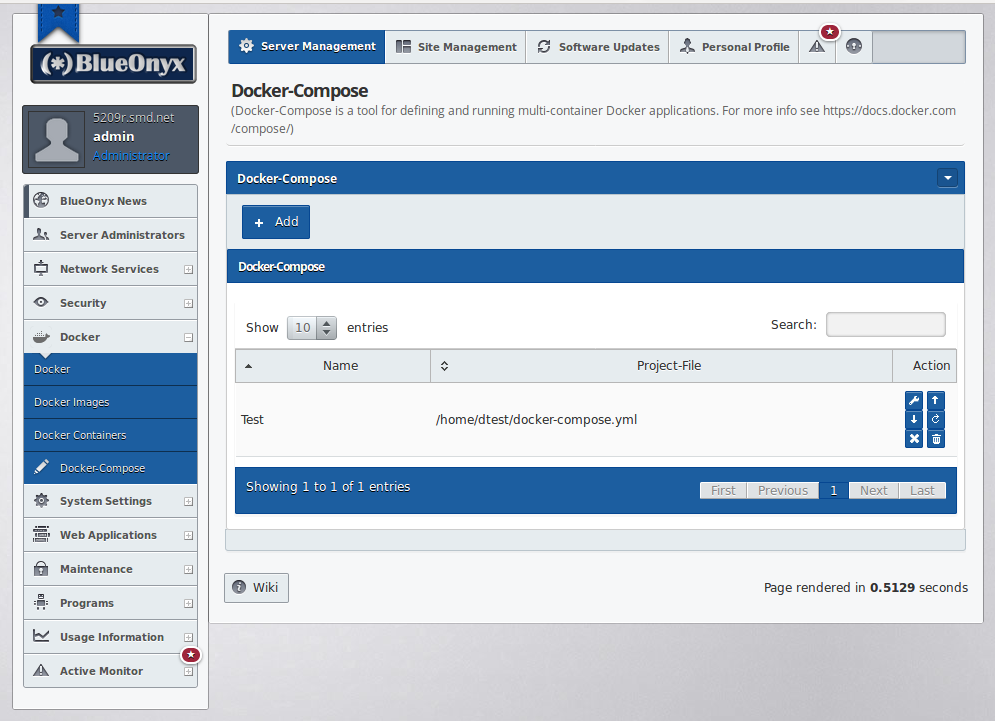Click the trash delete icon for Test
995x721 pixels.
[935, 439]
